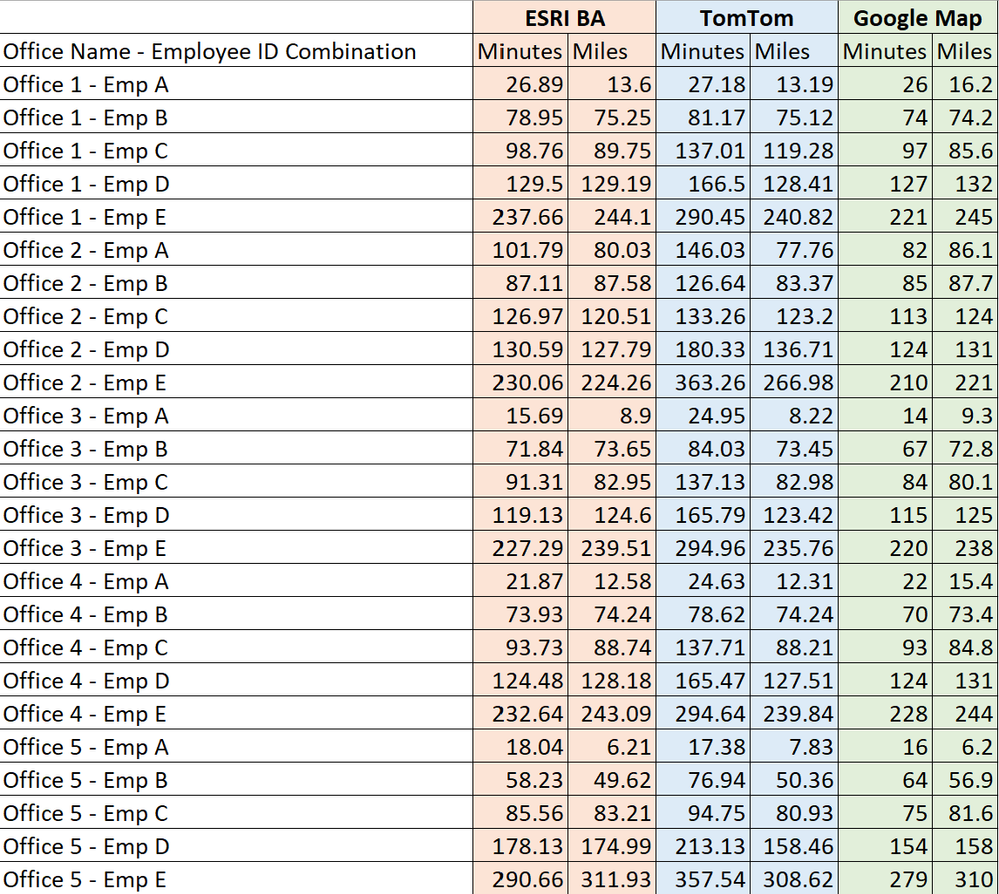
Task: Click the Office 5 - Emp E row label
Action: pos(85,879)
